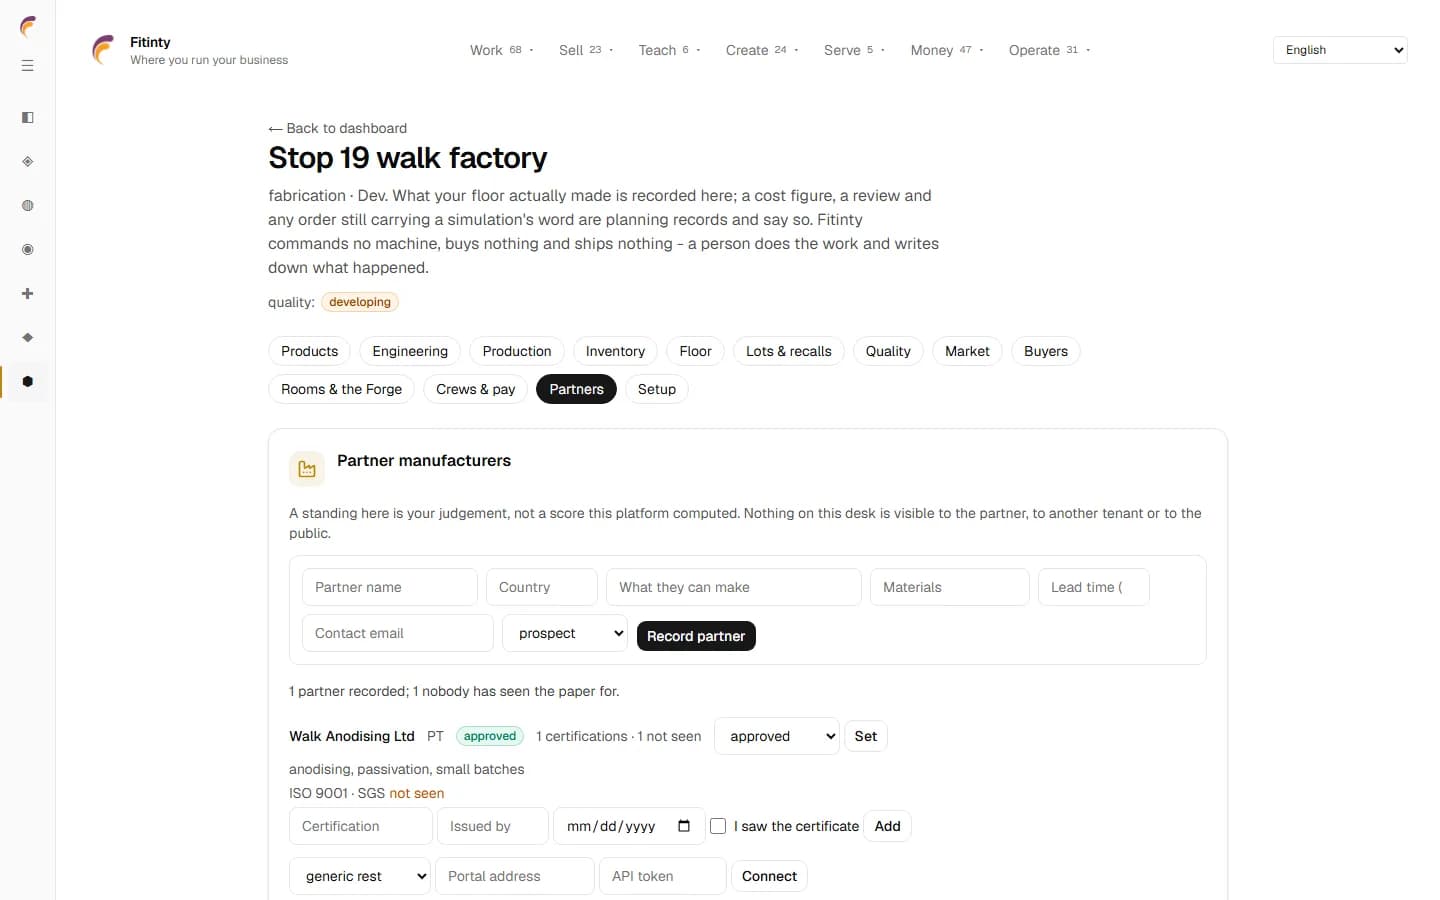Viewport: 1440px width, 900px height.
Task: Switch to the Lots & recalls tab
Action: pyautogui.click(x=789, y=351)
